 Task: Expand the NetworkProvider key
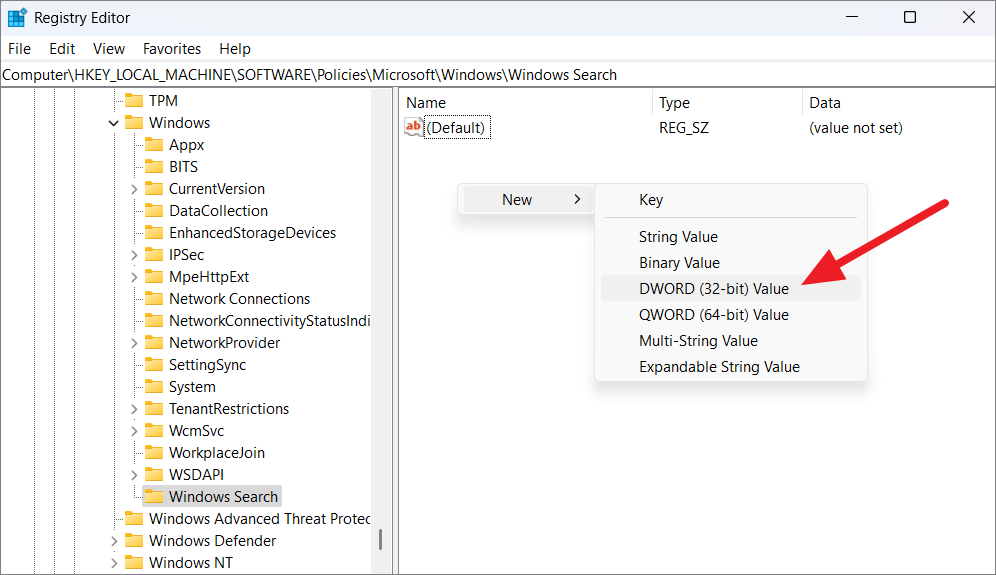134,343
